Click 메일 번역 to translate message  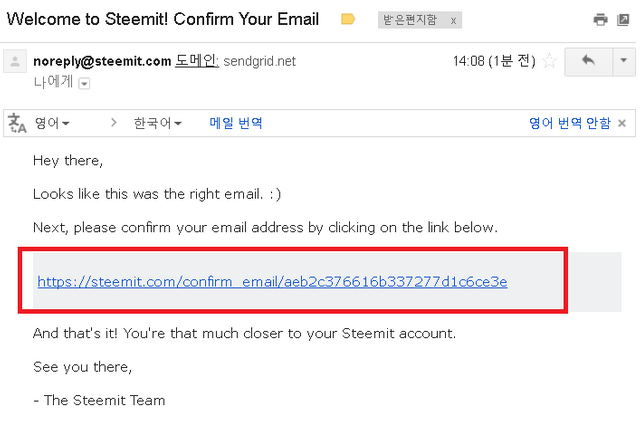[236, 123]
